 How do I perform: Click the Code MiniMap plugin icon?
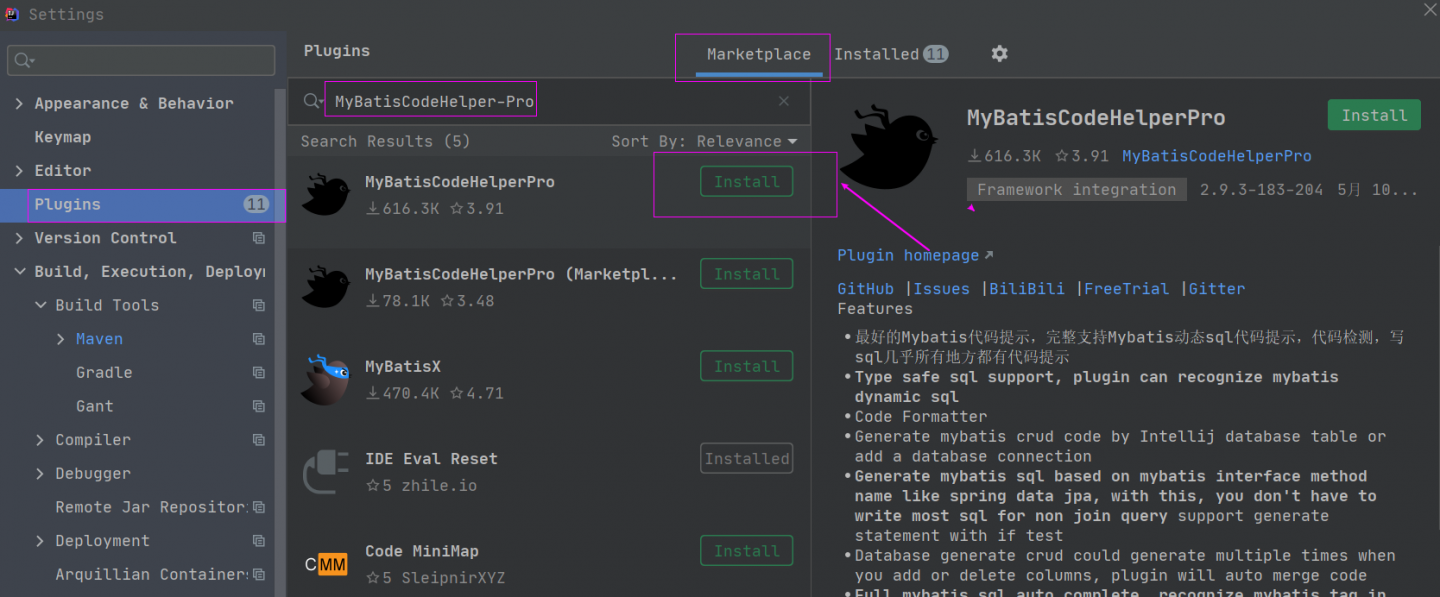click(326, 564)
